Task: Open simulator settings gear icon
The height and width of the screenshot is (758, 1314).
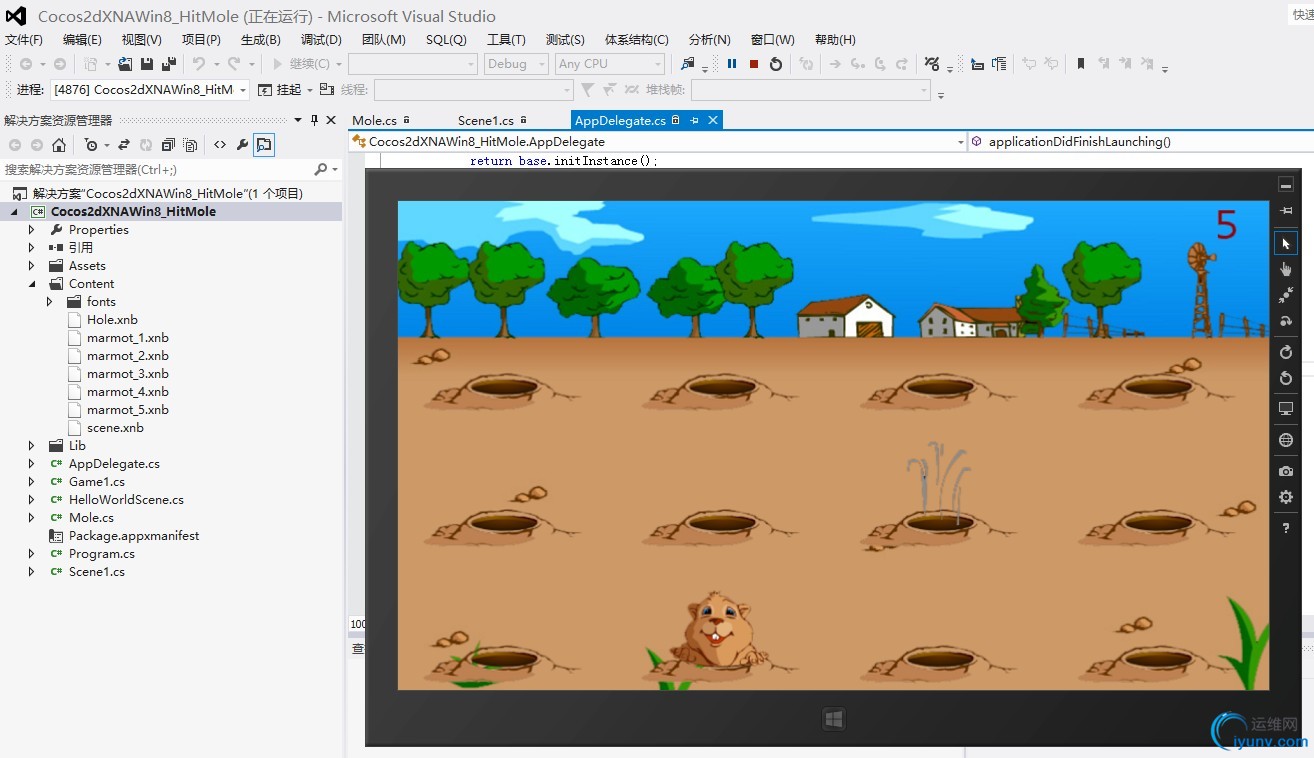Action: tap(1286, 498)
